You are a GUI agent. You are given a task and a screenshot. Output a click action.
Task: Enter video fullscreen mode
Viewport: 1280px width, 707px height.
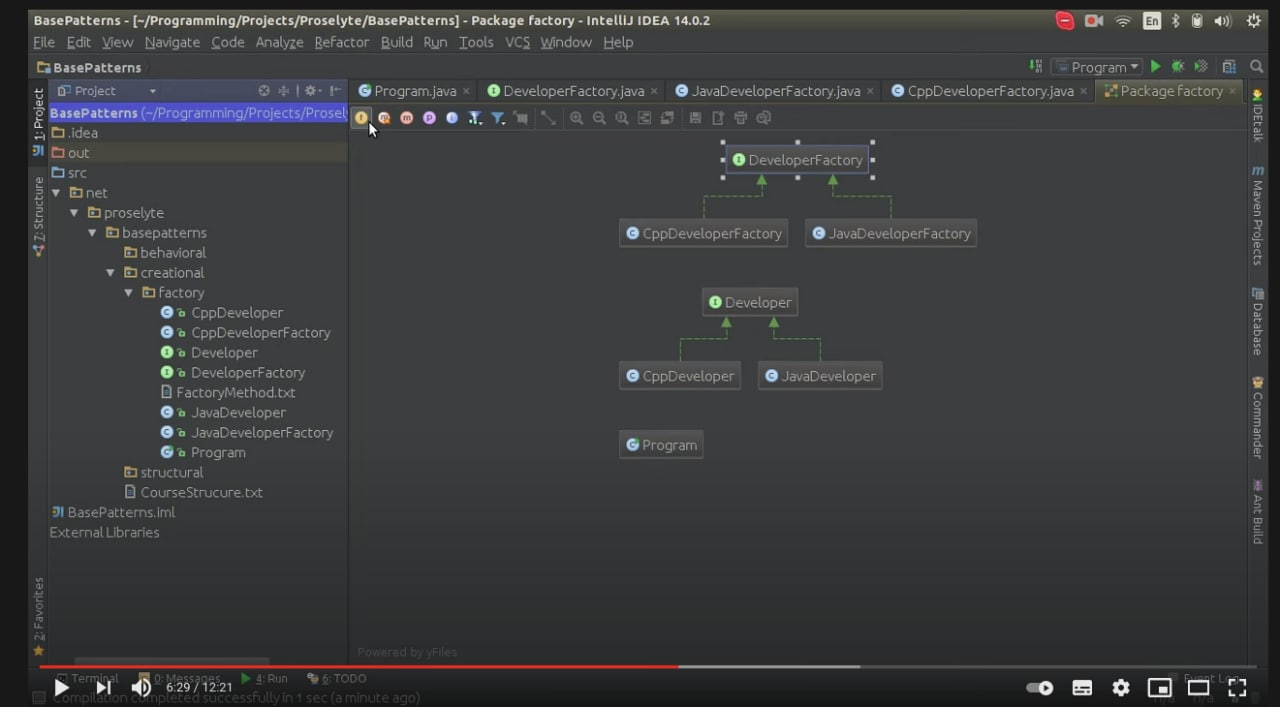click(1237, 688)
